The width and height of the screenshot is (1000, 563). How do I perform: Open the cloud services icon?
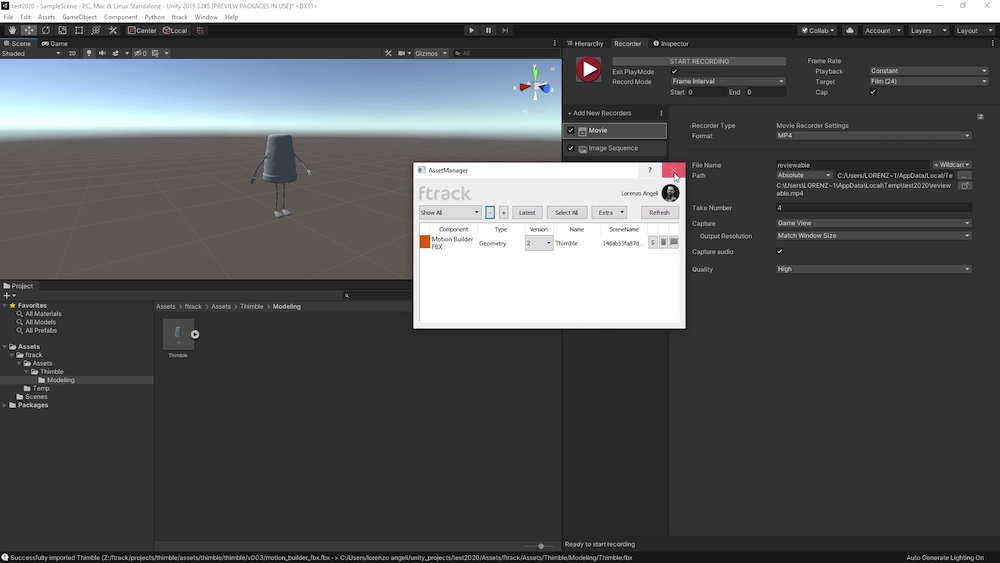point(850,30)
